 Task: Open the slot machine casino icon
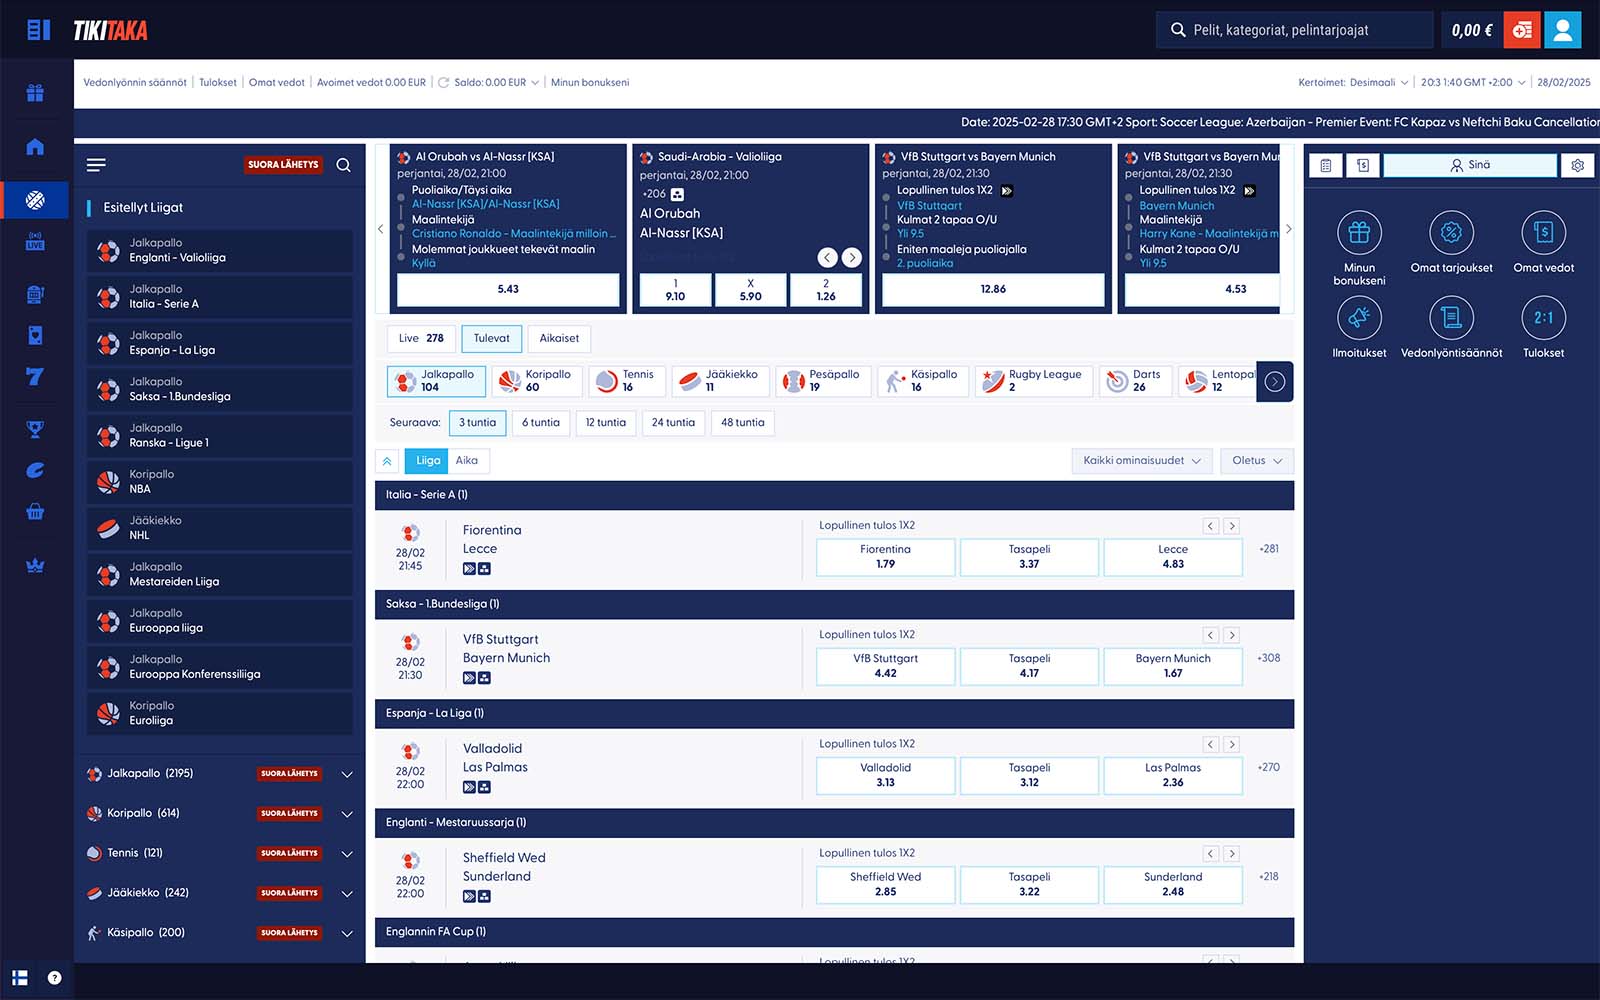pos(35,294)
